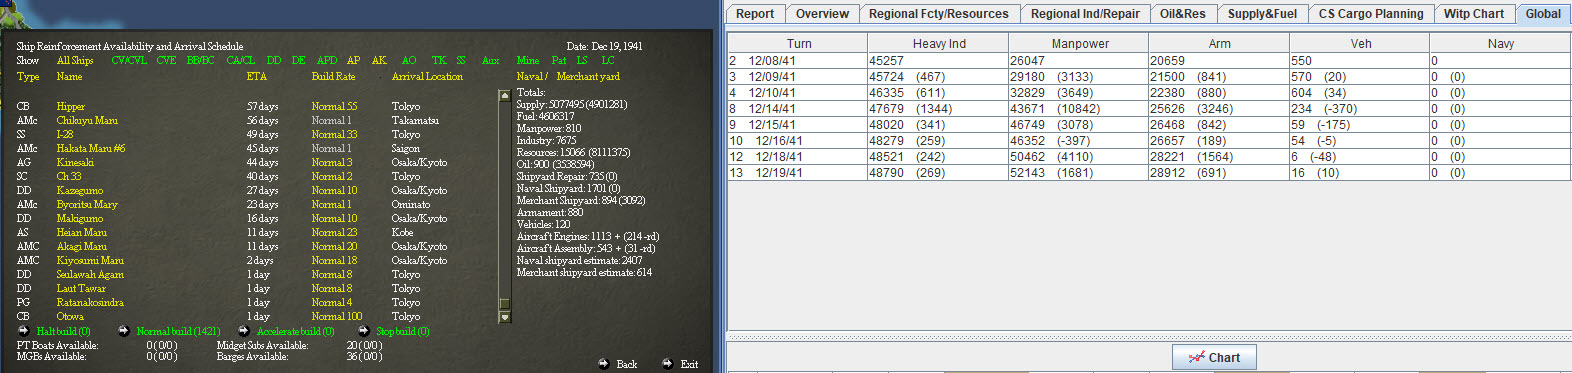Toggle the CVE ship filter
This screenshot has width=1572, height=373.
[x=166, y=60]
